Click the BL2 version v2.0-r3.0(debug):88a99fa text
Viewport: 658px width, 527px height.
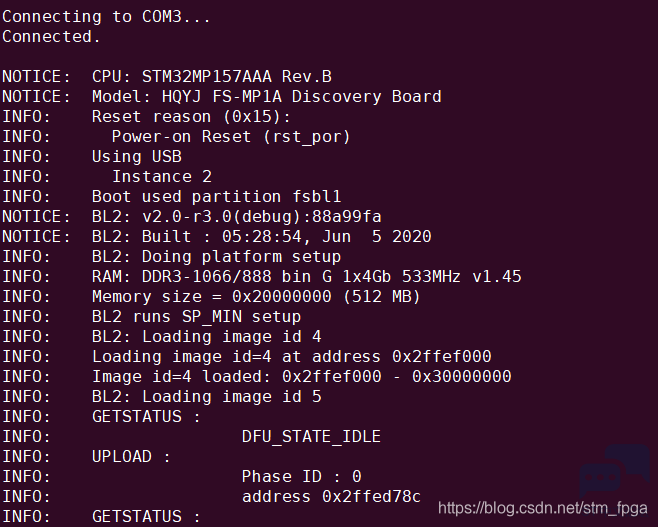pos(261,217)
